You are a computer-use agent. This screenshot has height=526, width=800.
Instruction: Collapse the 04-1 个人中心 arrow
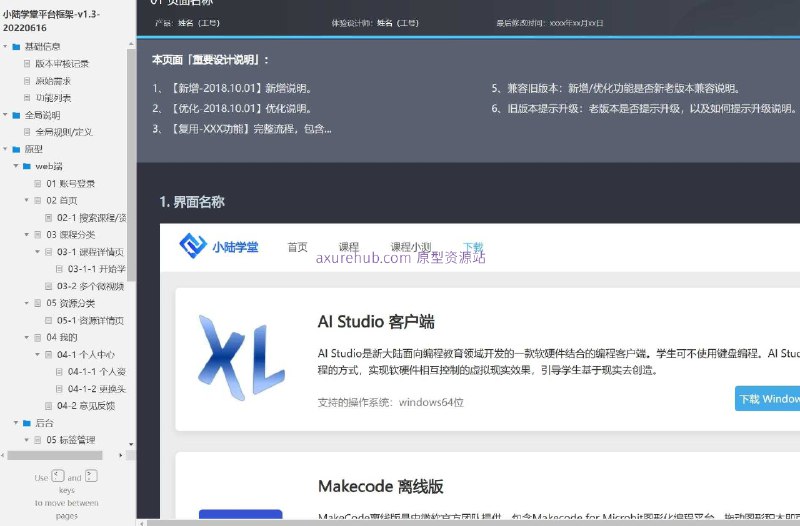37,354
